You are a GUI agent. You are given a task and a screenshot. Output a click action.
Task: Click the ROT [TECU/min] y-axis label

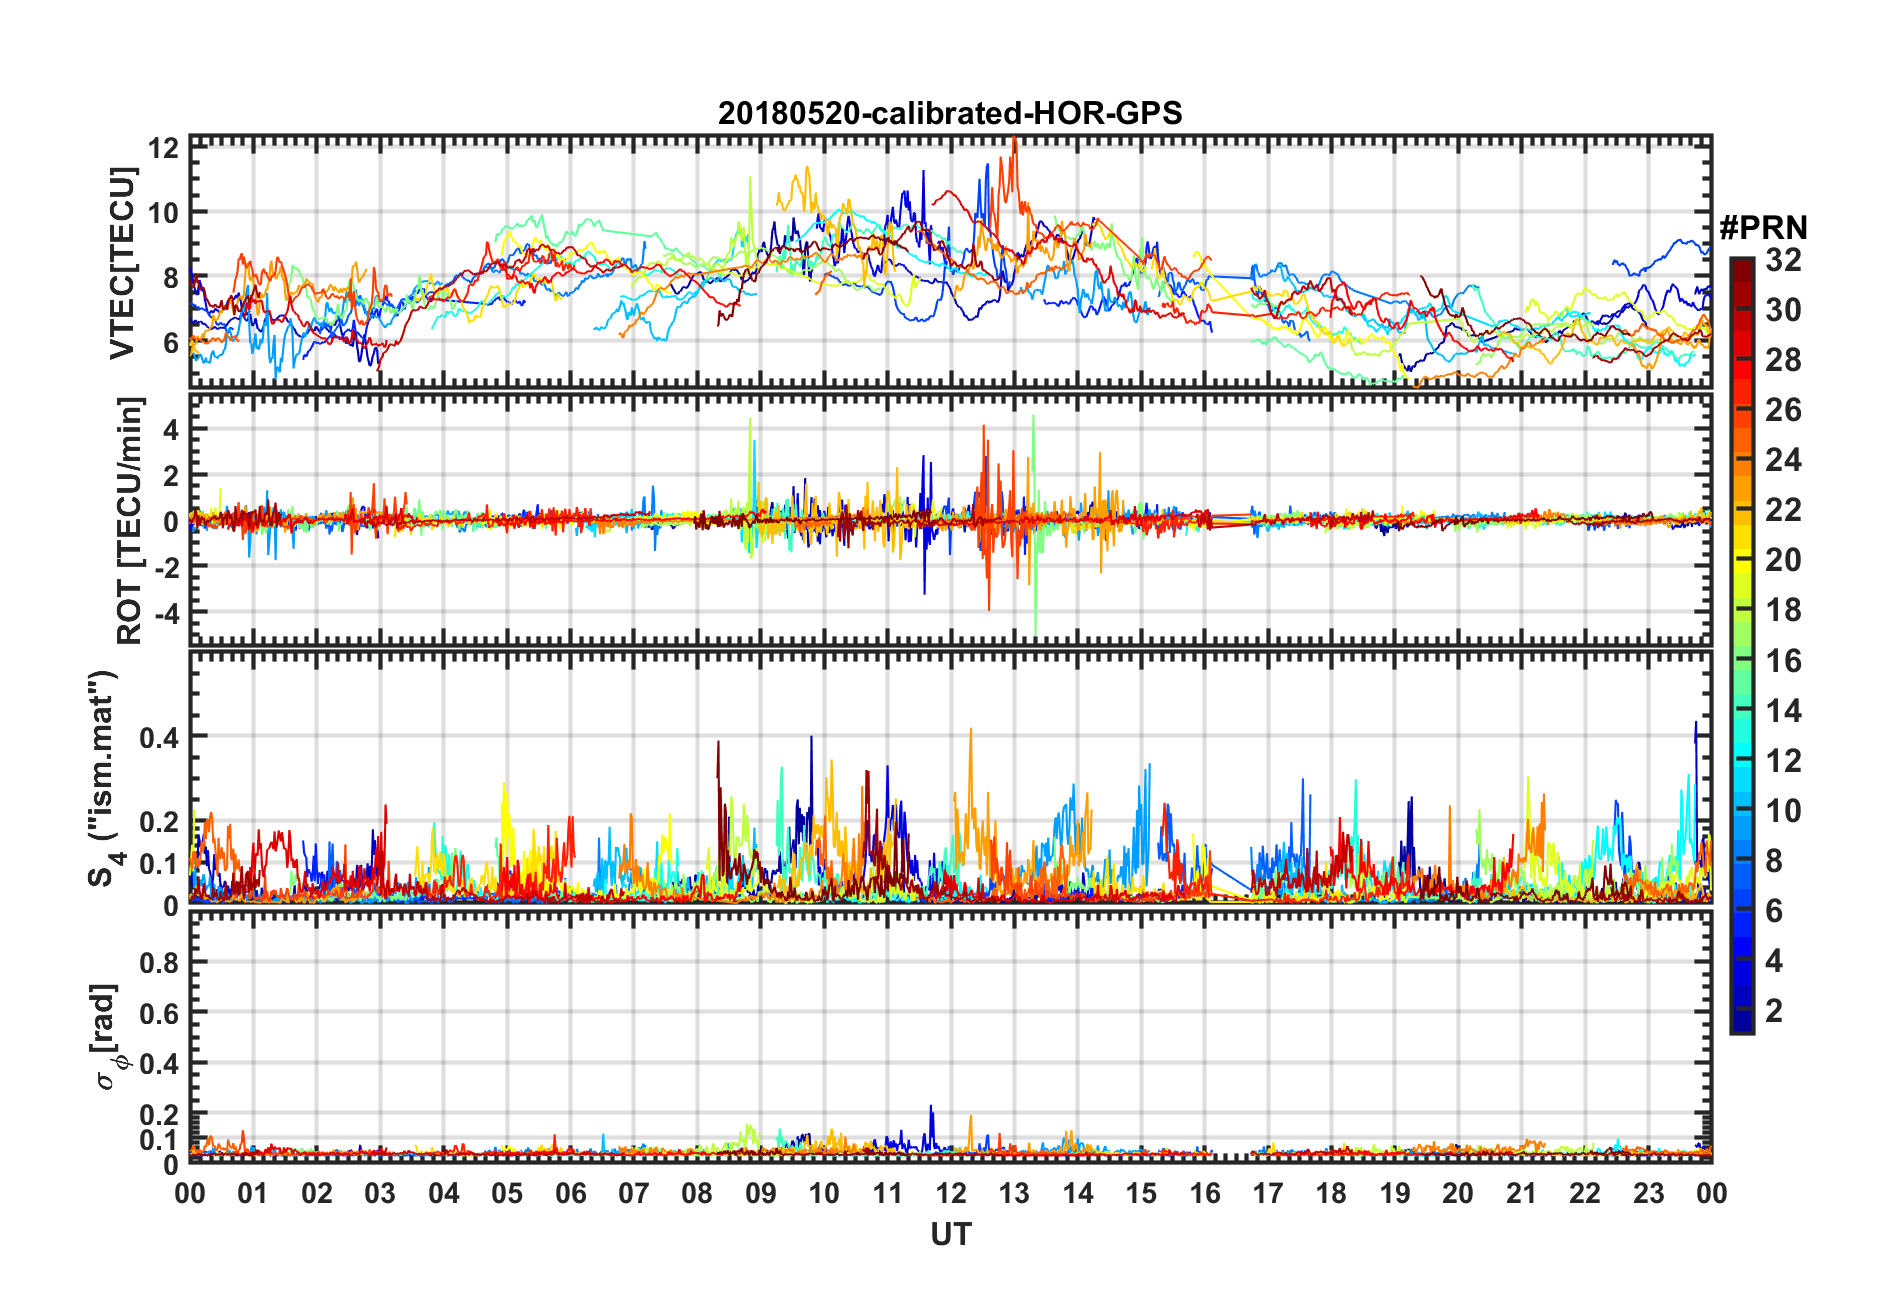click(x=129, y=520)
